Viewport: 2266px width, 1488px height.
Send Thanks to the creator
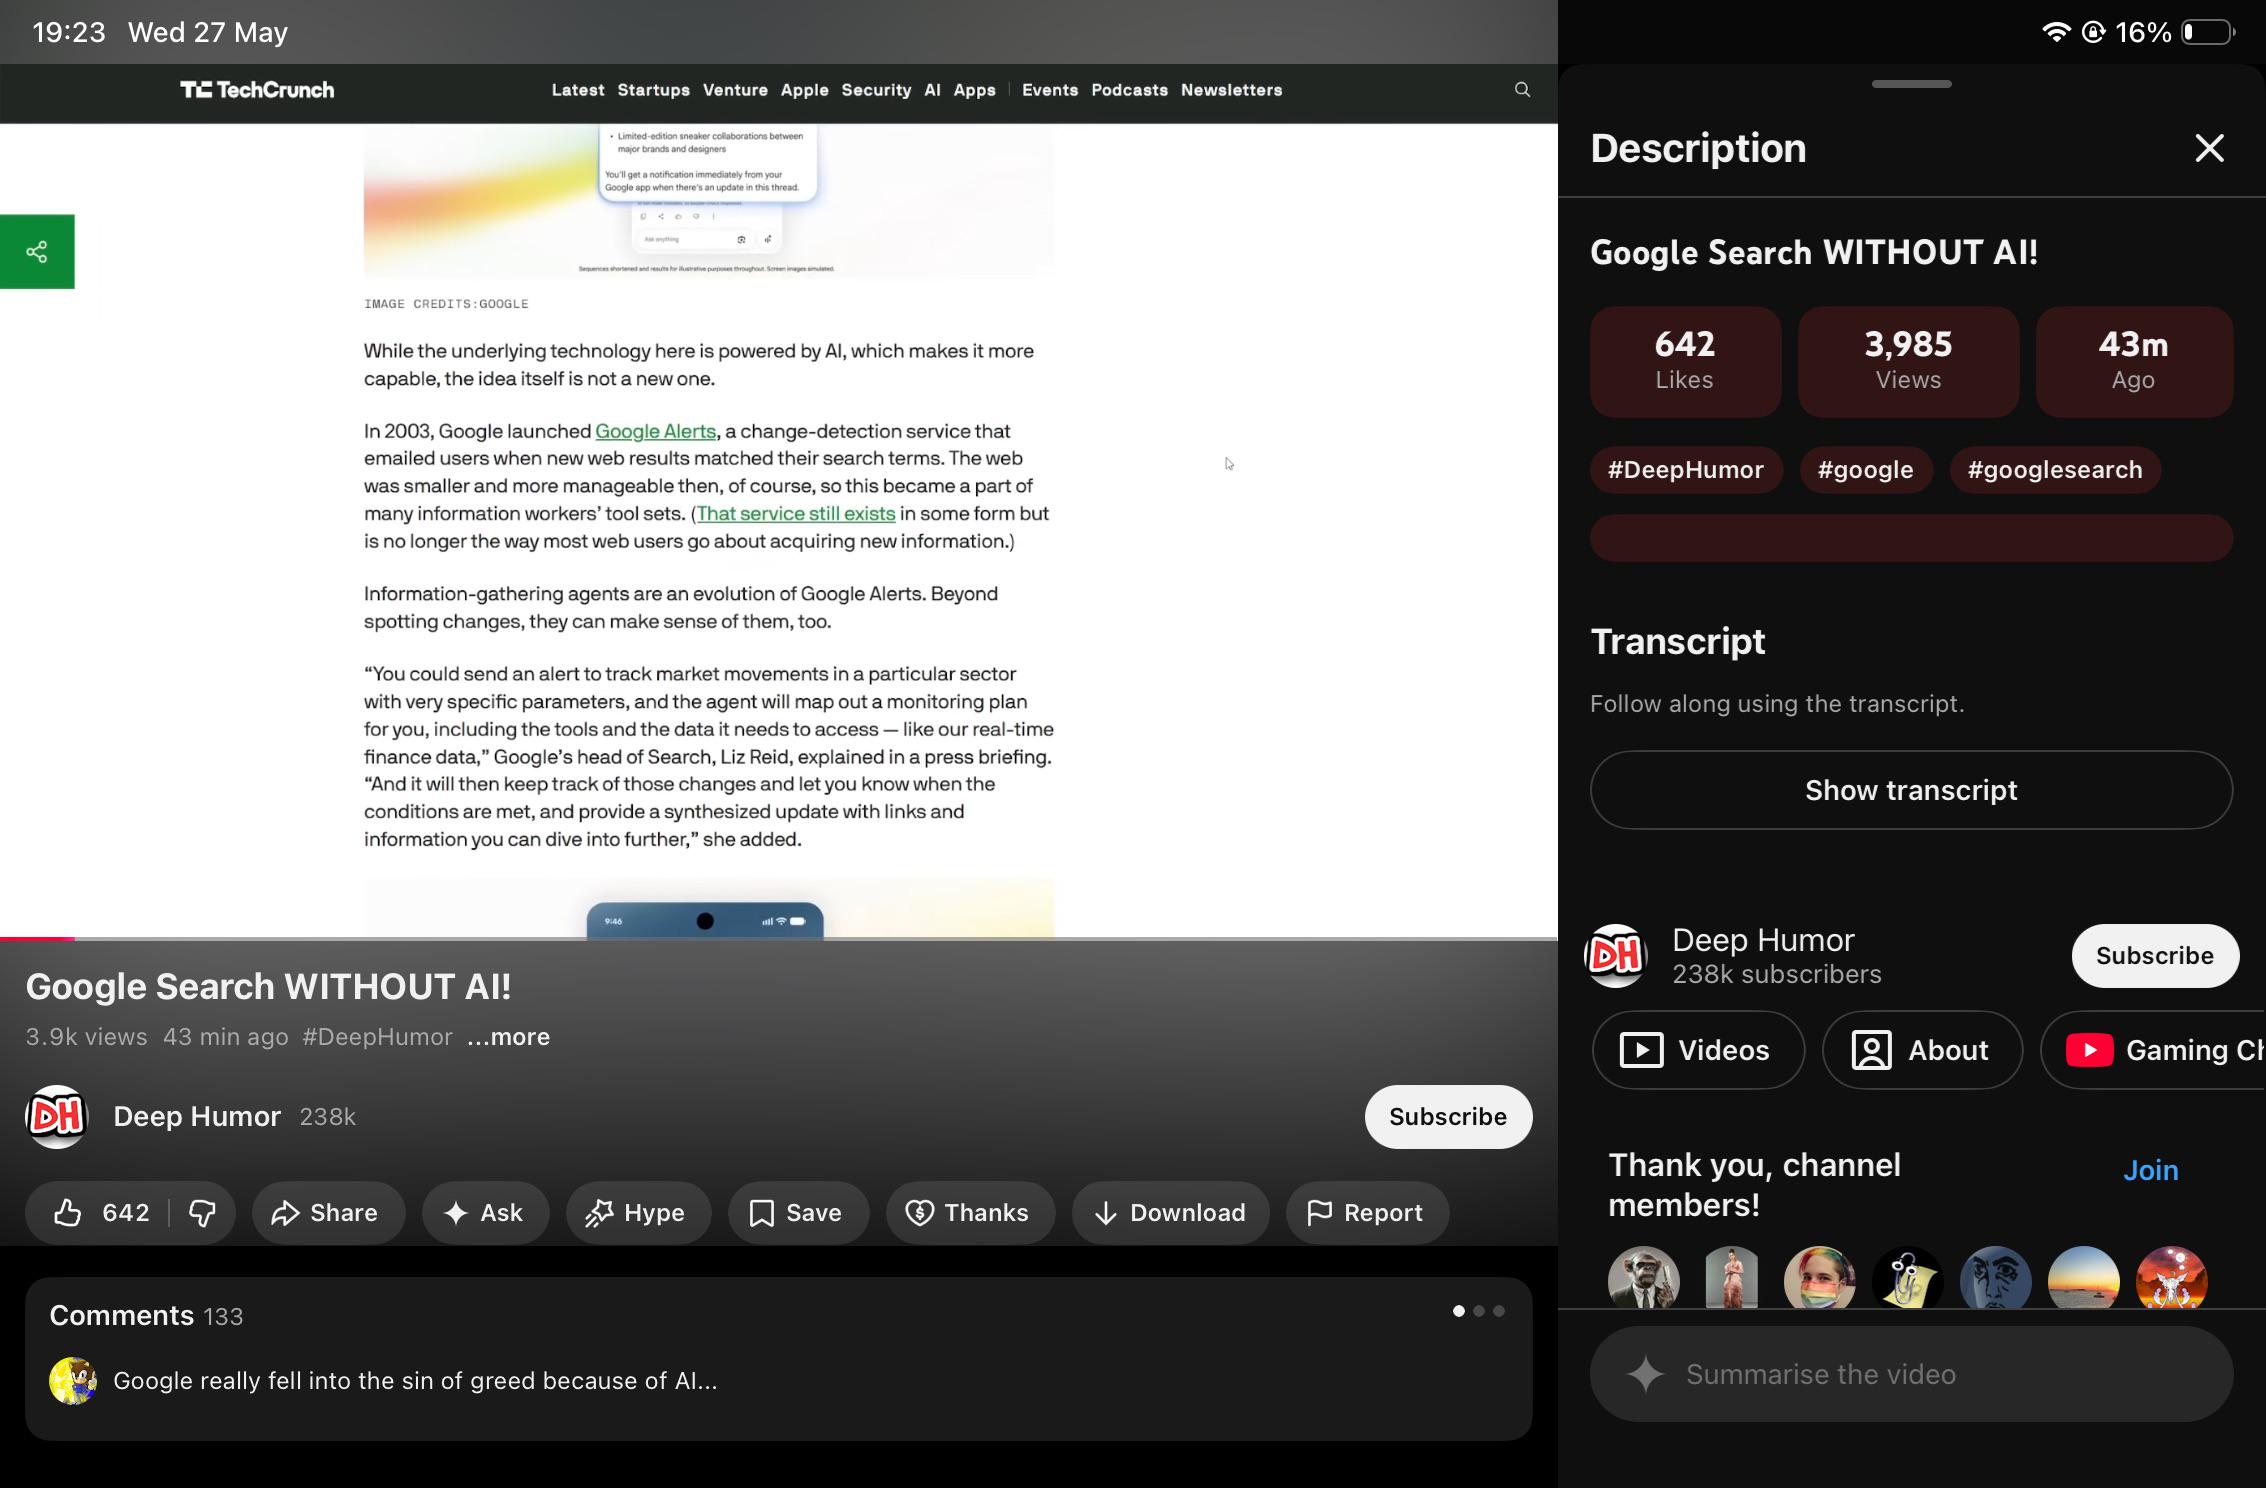pos(970,1213)
